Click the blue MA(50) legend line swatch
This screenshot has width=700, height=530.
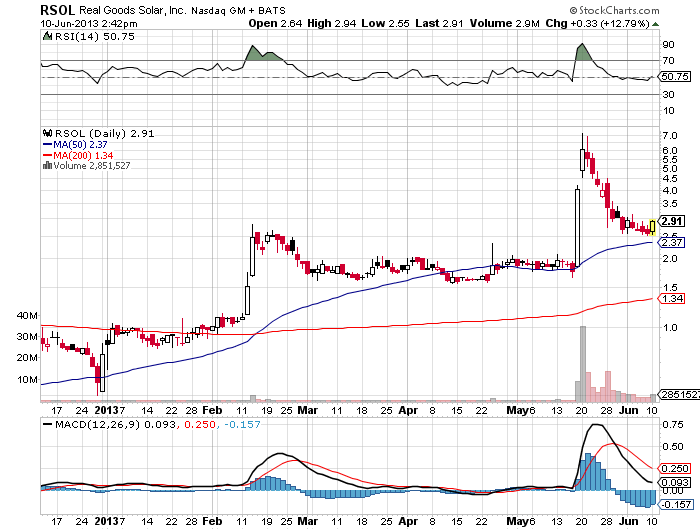pos(48,145)
